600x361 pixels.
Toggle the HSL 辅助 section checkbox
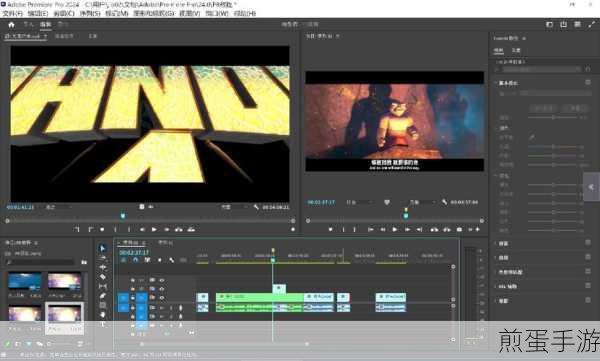[588, 286]
